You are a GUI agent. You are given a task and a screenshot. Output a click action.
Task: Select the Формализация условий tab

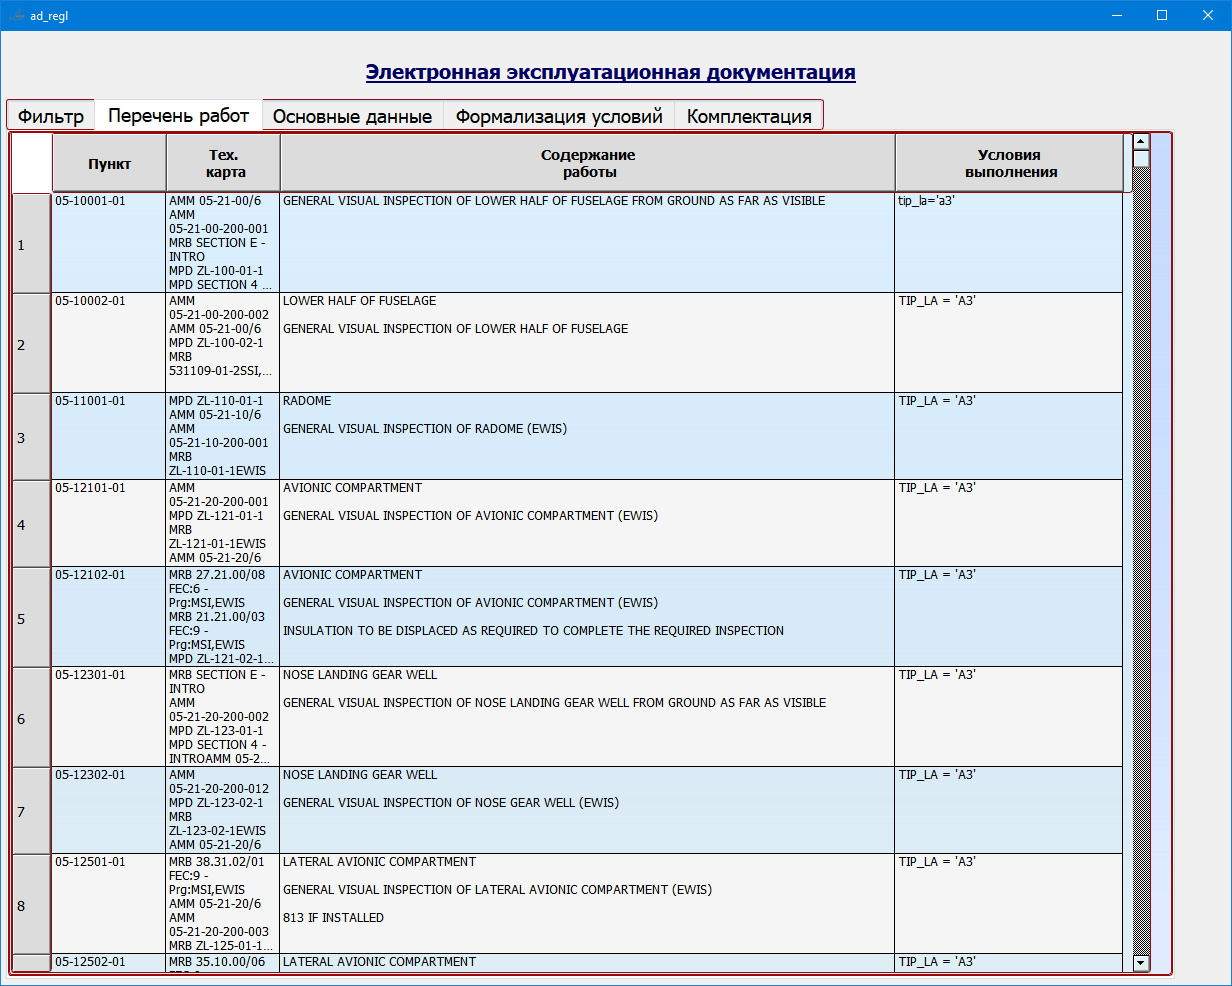pos(559,116)
